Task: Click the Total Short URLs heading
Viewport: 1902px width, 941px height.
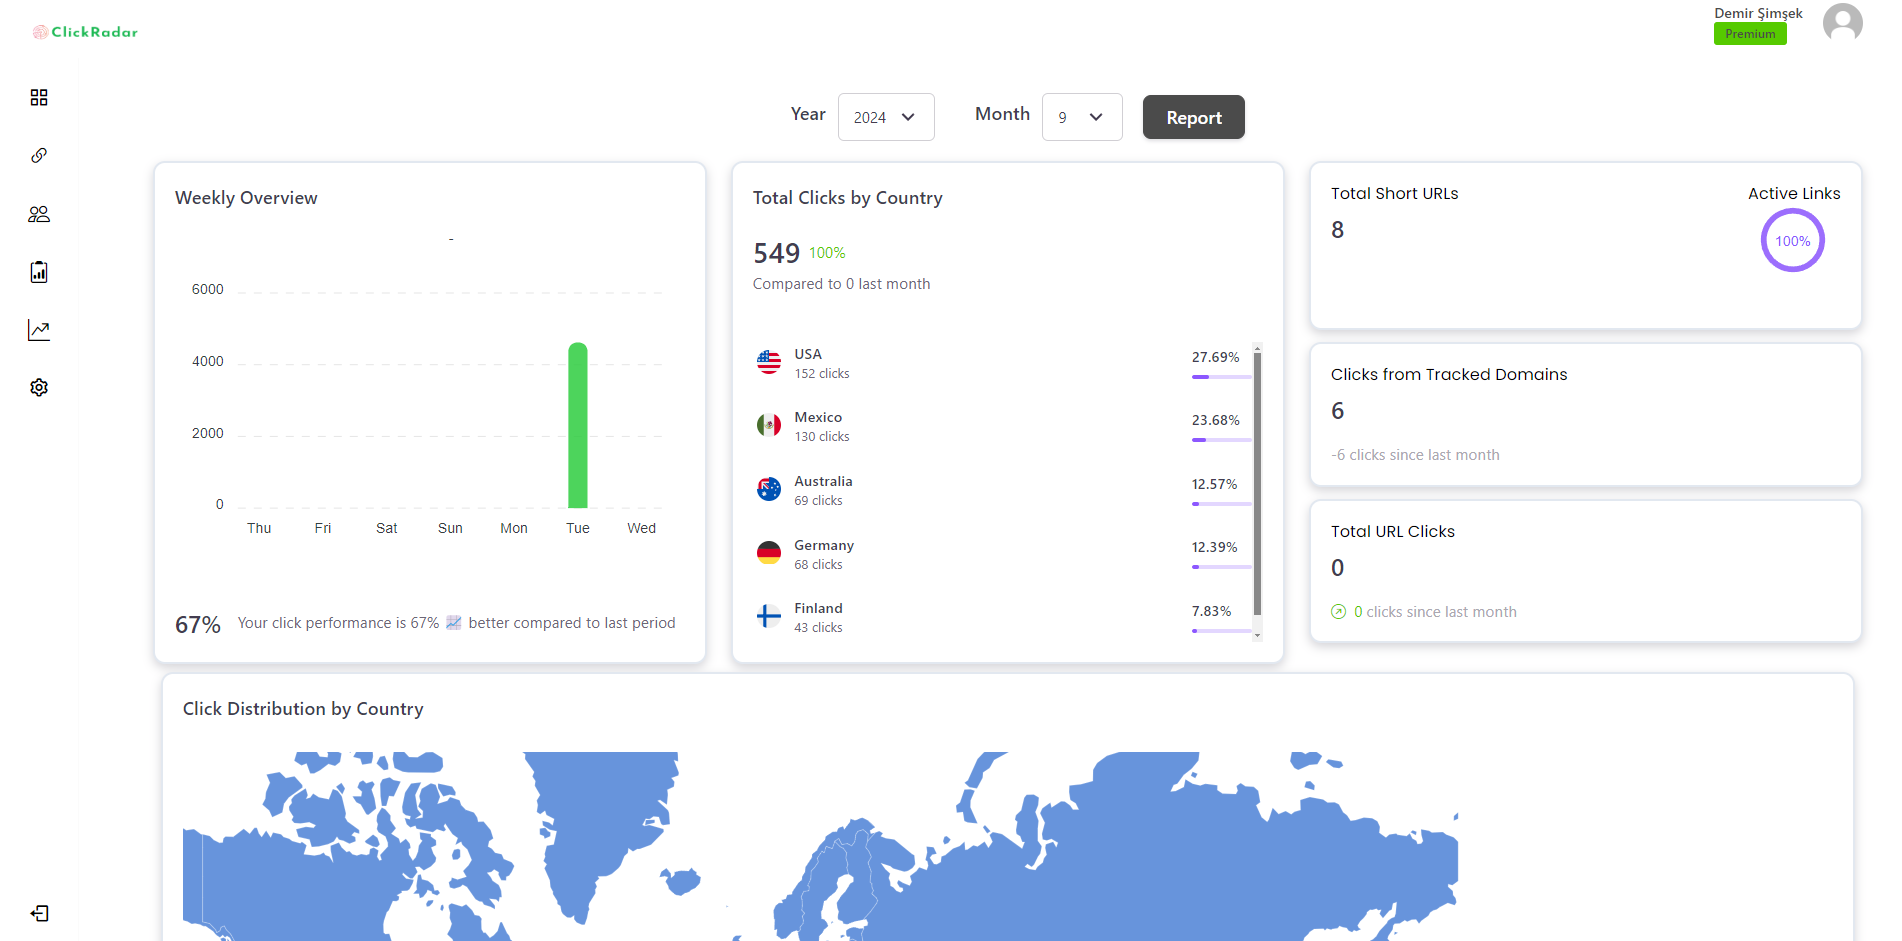Action: (x=1394, y=194)
